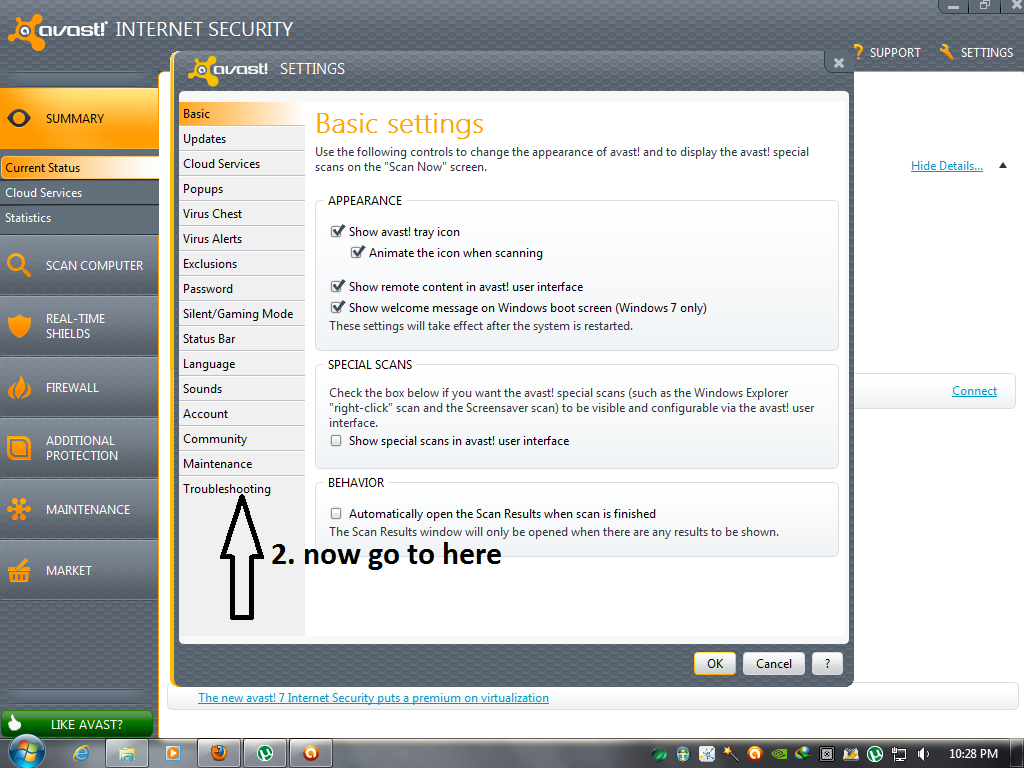The height and width of the screenshot is (768, 1024).
Task: Select Current Status in sidebar
Action: [x=79, y=168]
